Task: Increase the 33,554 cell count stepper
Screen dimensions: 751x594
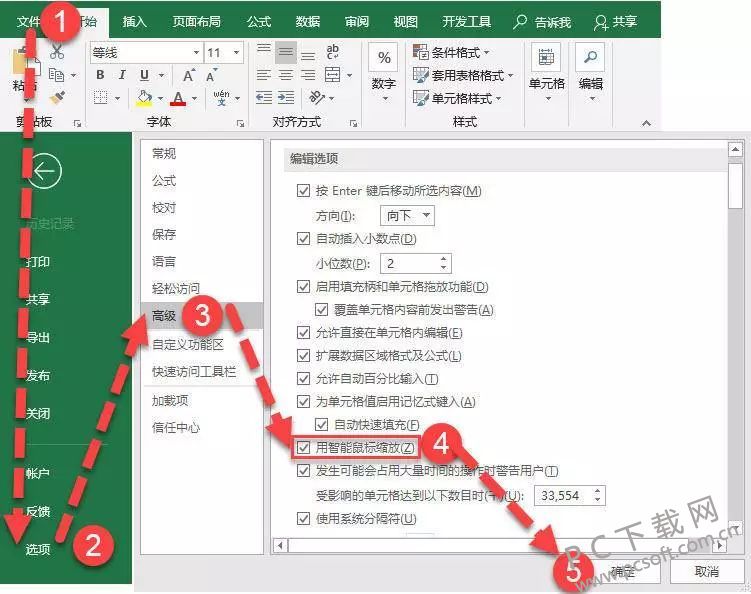Action: [x=597, y=491]
